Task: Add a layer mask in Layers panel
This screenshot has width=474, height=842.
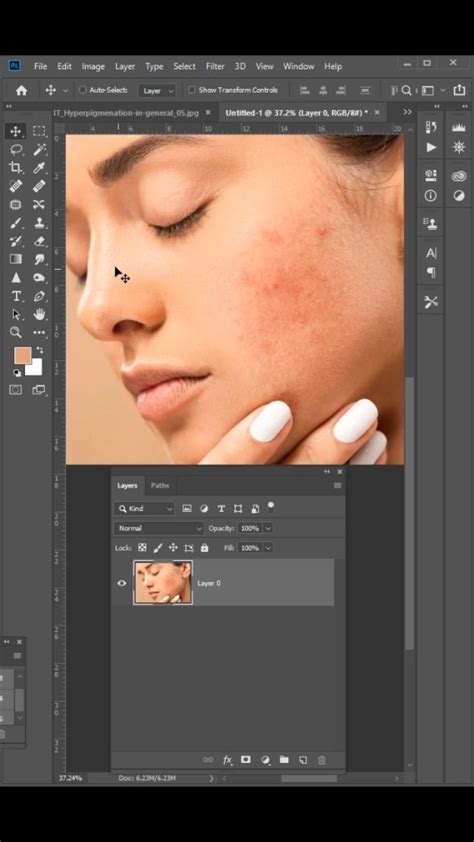Action: coord(246,760)
